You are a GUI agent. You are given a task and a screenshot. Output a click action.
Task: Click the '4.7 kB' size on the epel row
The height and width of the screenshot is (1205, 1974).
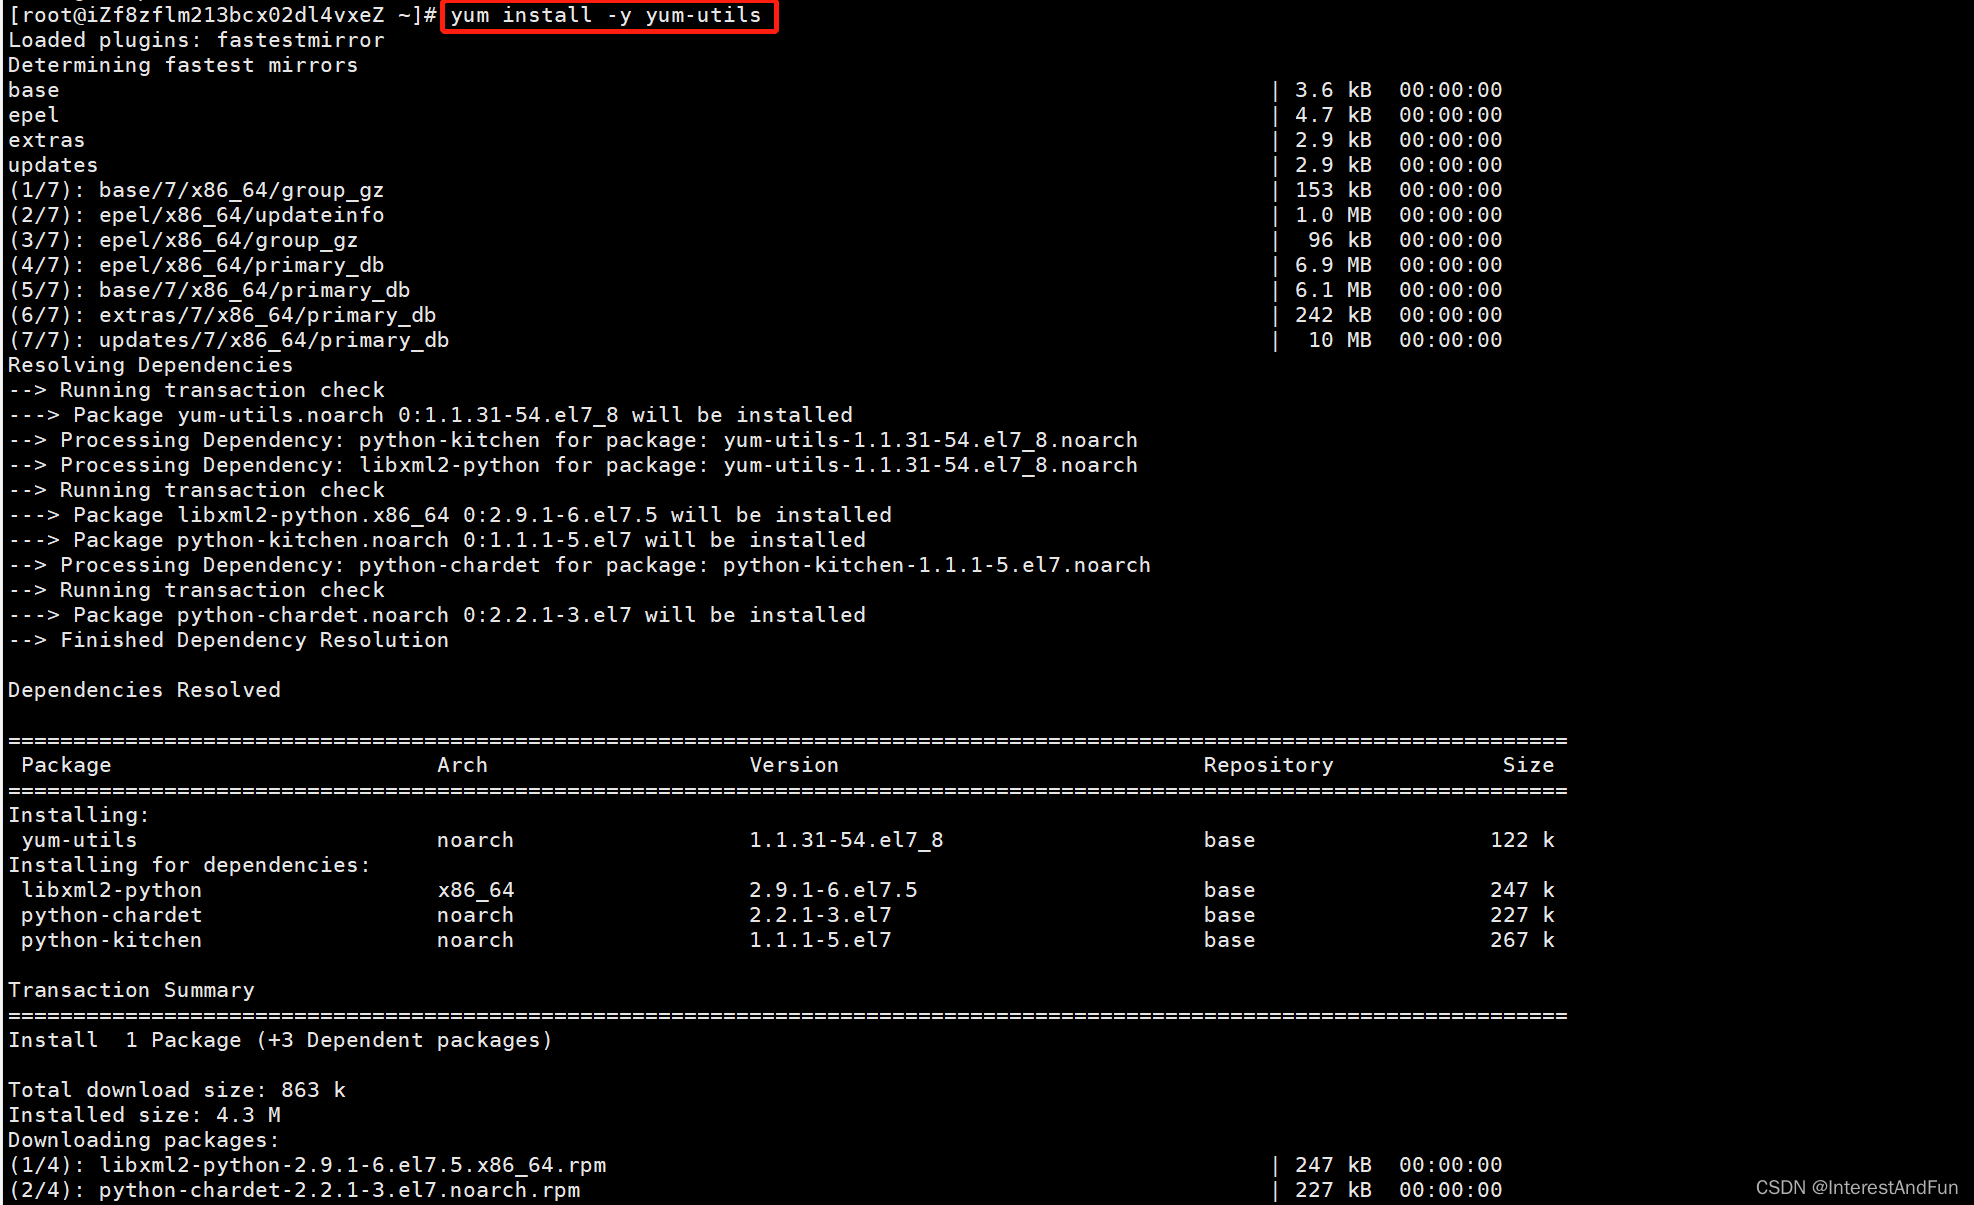tap(1333, 115)
